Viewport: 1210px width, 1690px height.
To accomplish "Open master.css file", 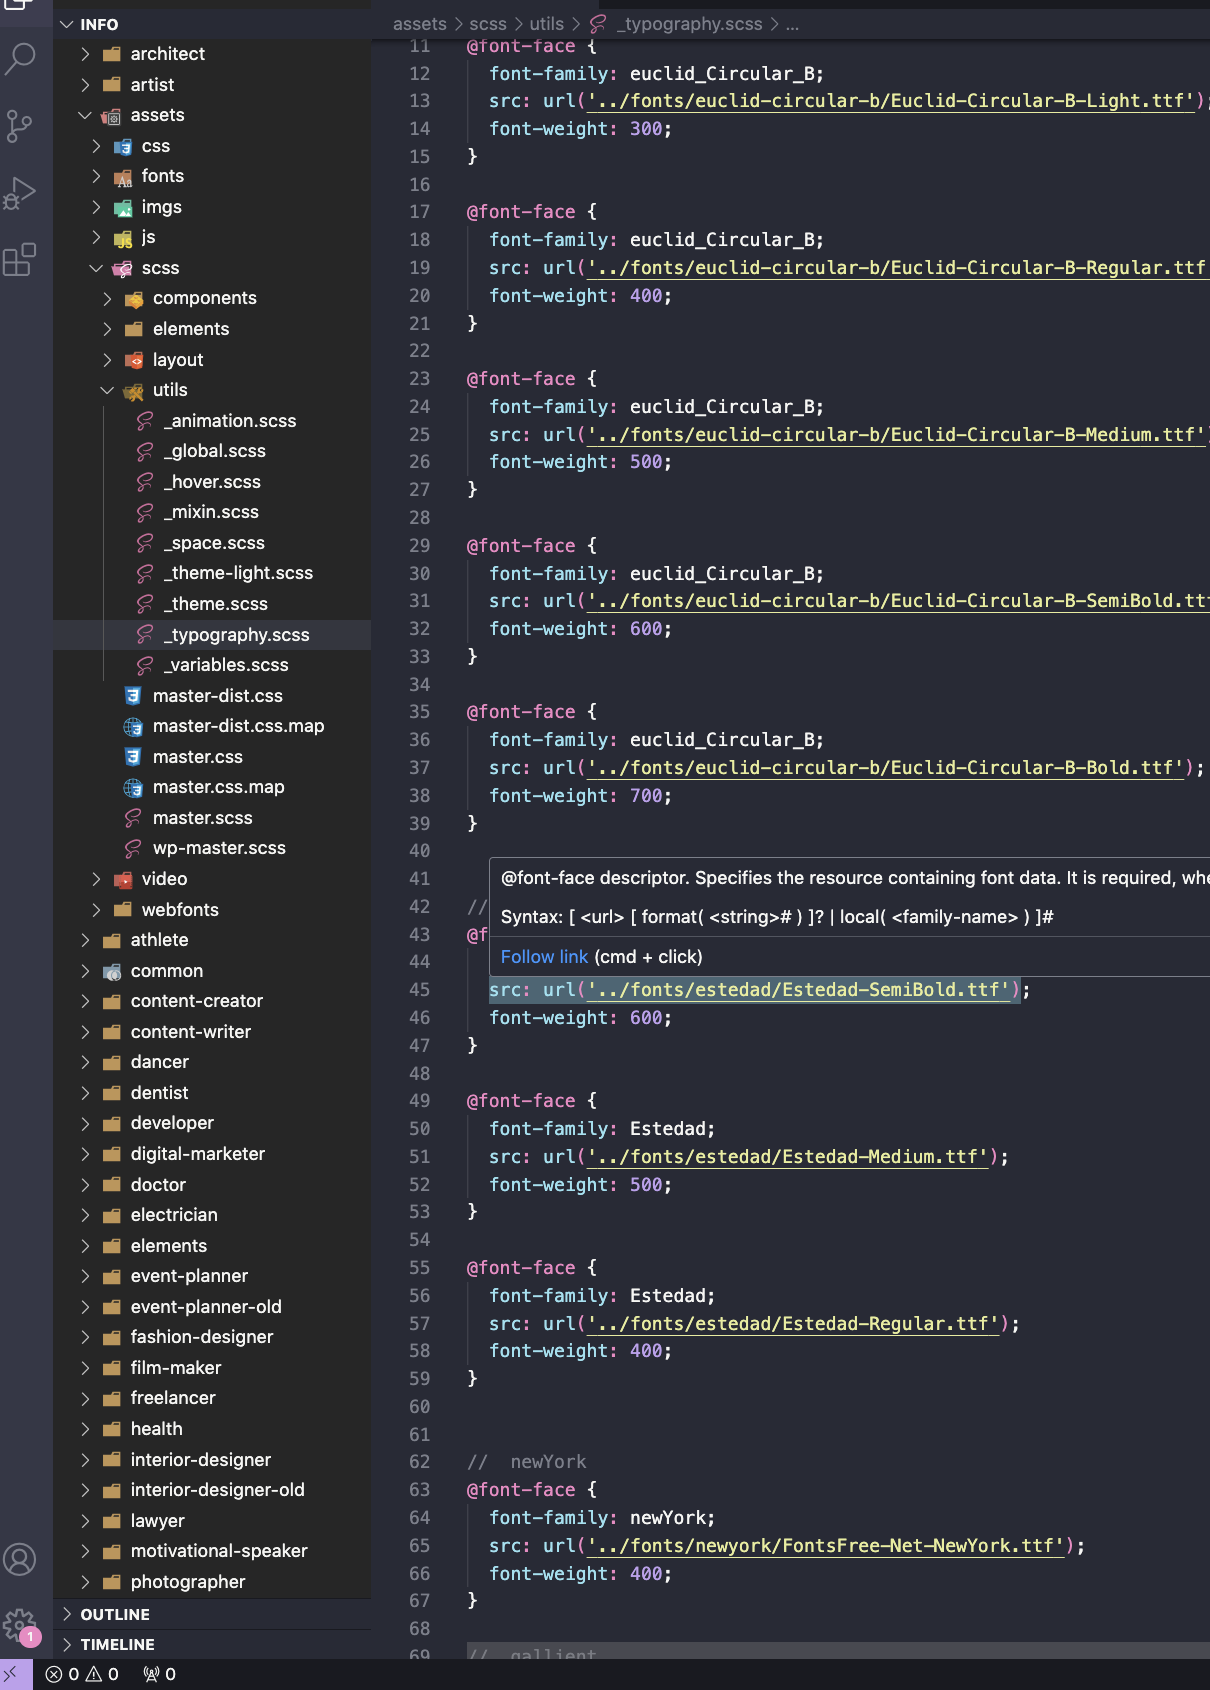I will 197,757.
